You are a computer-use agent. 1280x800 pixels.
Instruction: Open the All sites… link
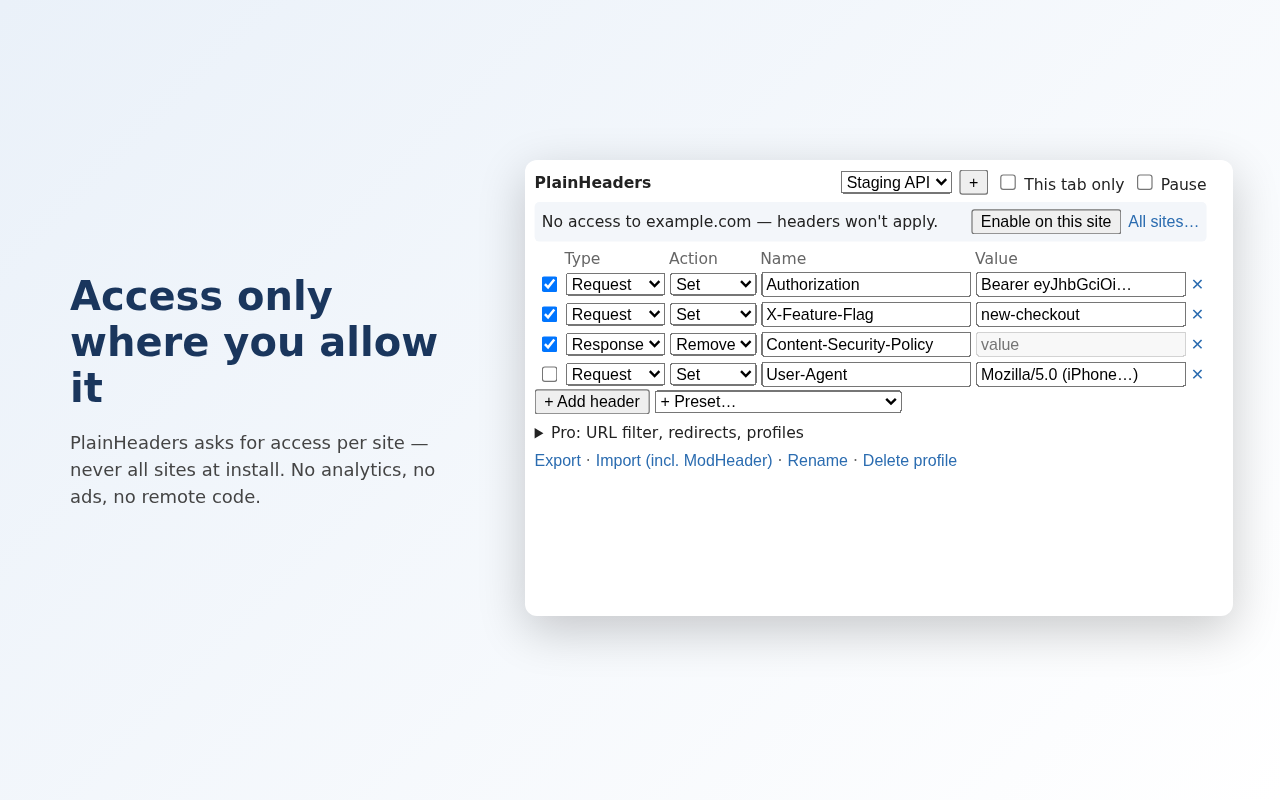(1163, 222)
